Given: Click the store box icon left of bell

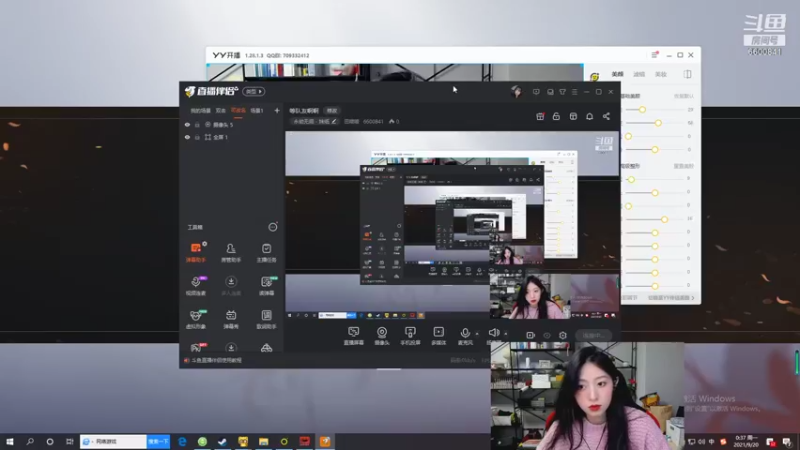Looking at the screenshot, I should [573, 116].
